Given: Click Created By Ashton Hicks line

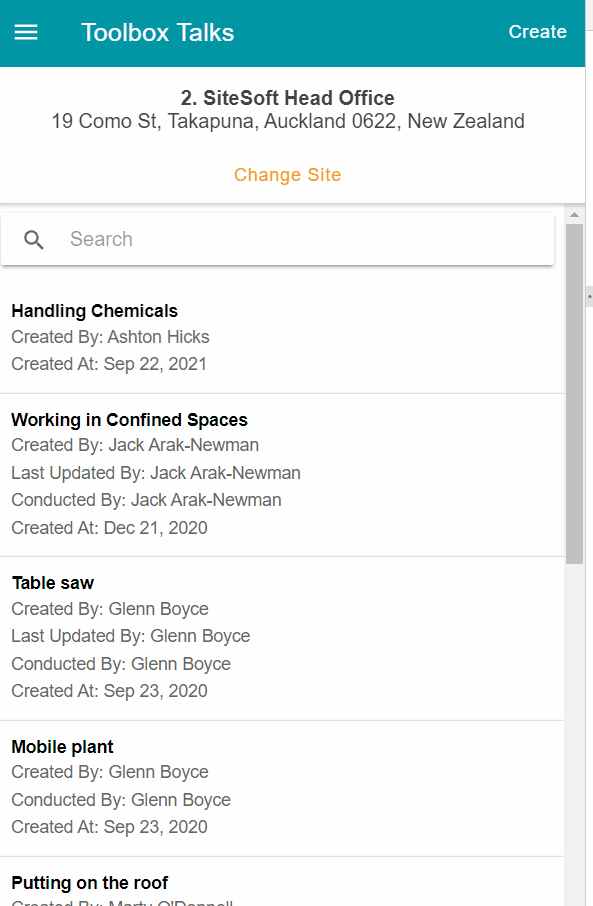Looking at the screenshot, I should tap(110, 337).
